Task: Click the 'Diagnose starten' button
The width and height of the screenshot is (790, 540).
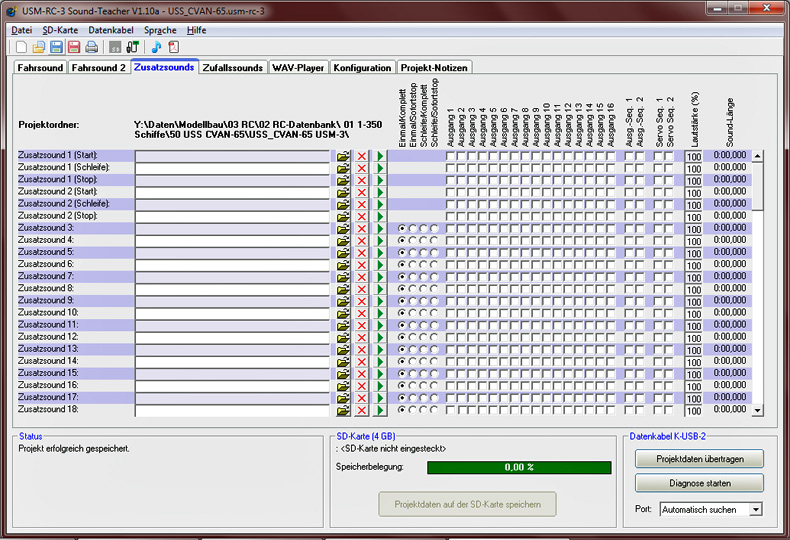Action: (x=699, y=483)
